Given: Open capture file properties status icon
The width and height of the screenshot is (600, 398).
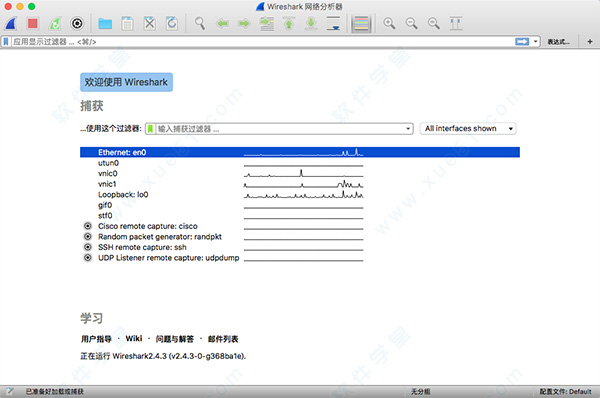Looking at the screenshot, I should [9, 391].
